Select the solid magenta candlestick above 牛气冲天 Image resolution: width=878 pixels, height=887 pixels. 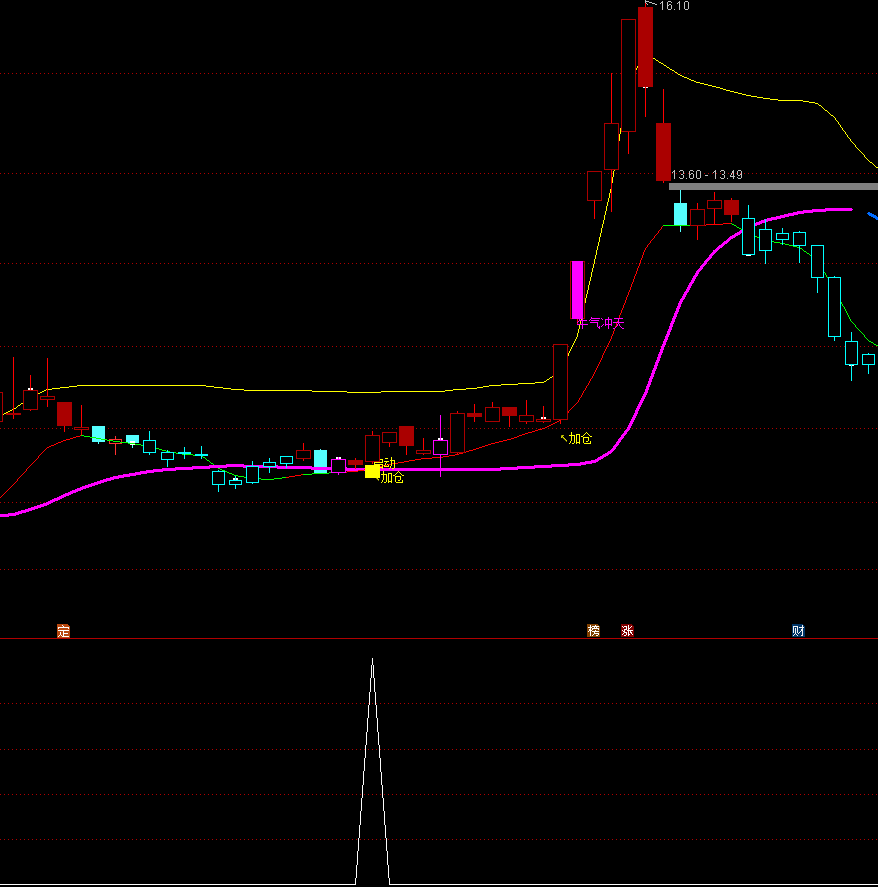(x=577, y=290)
